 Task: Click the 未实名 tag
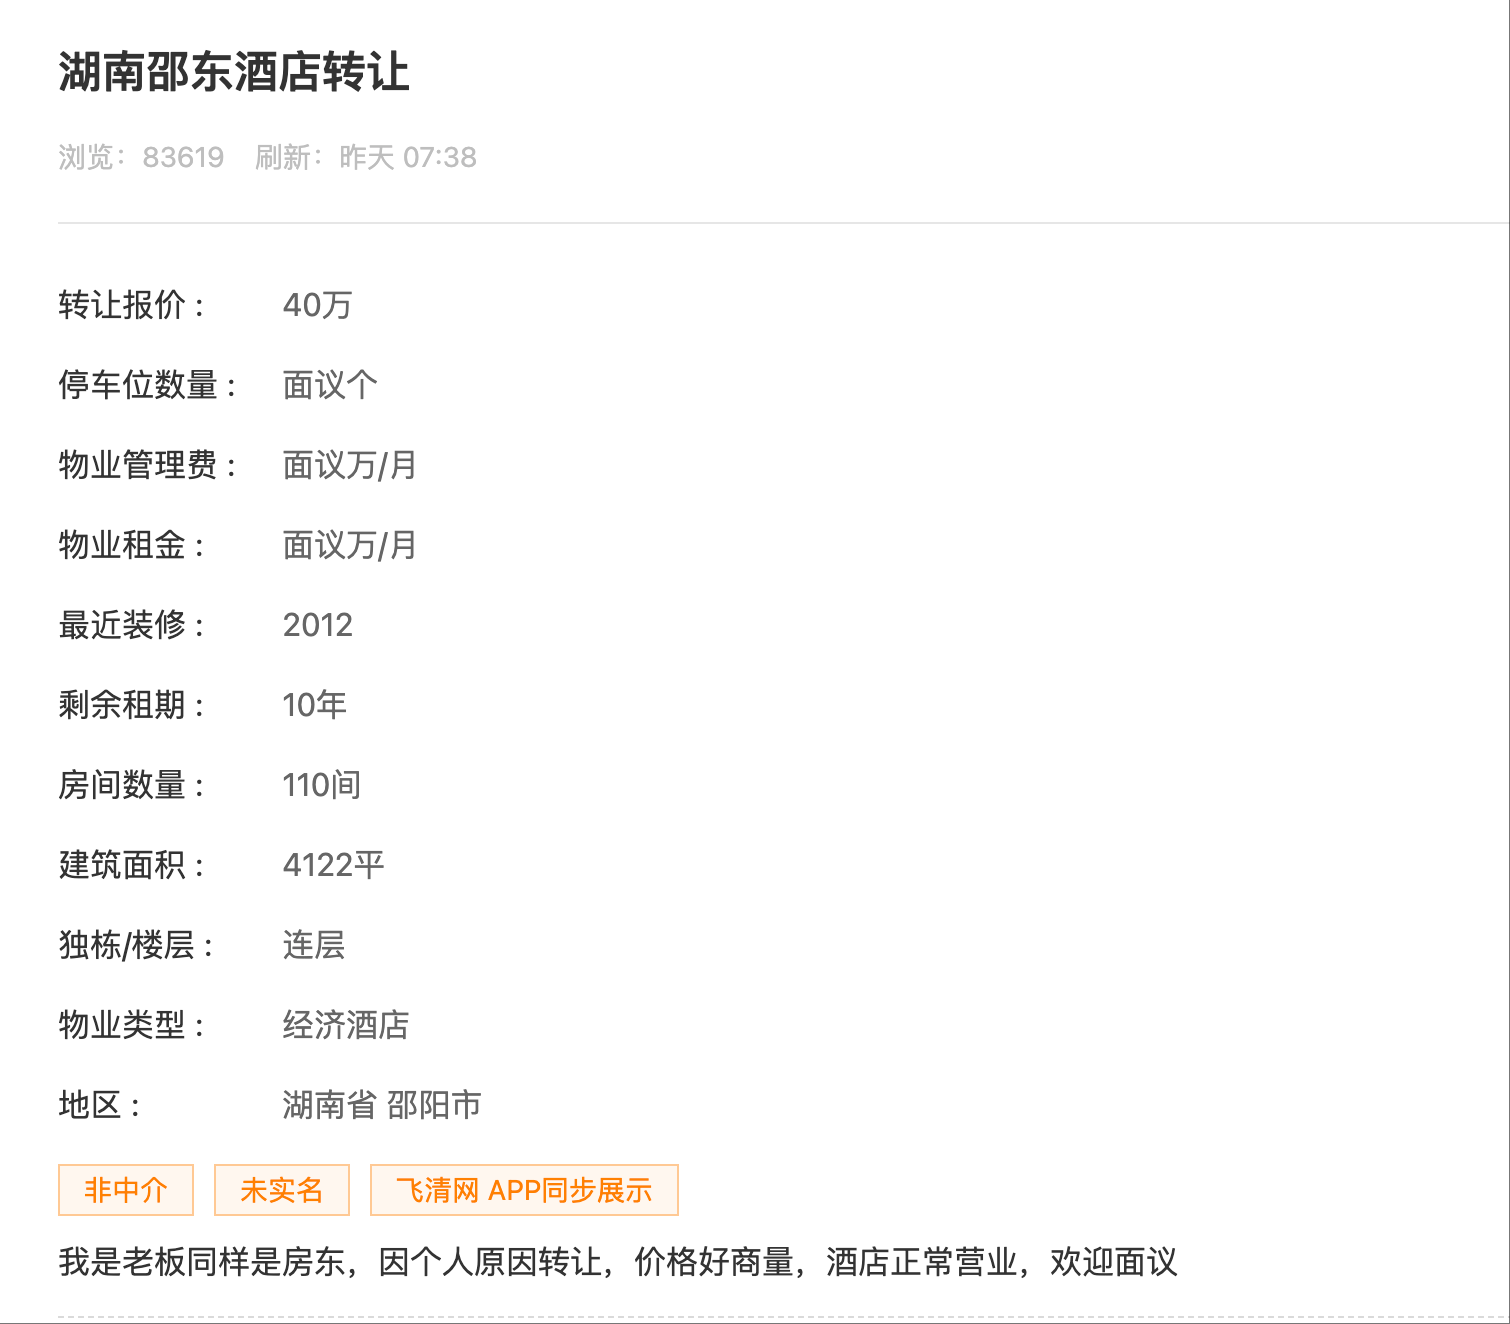point(282,1190)
